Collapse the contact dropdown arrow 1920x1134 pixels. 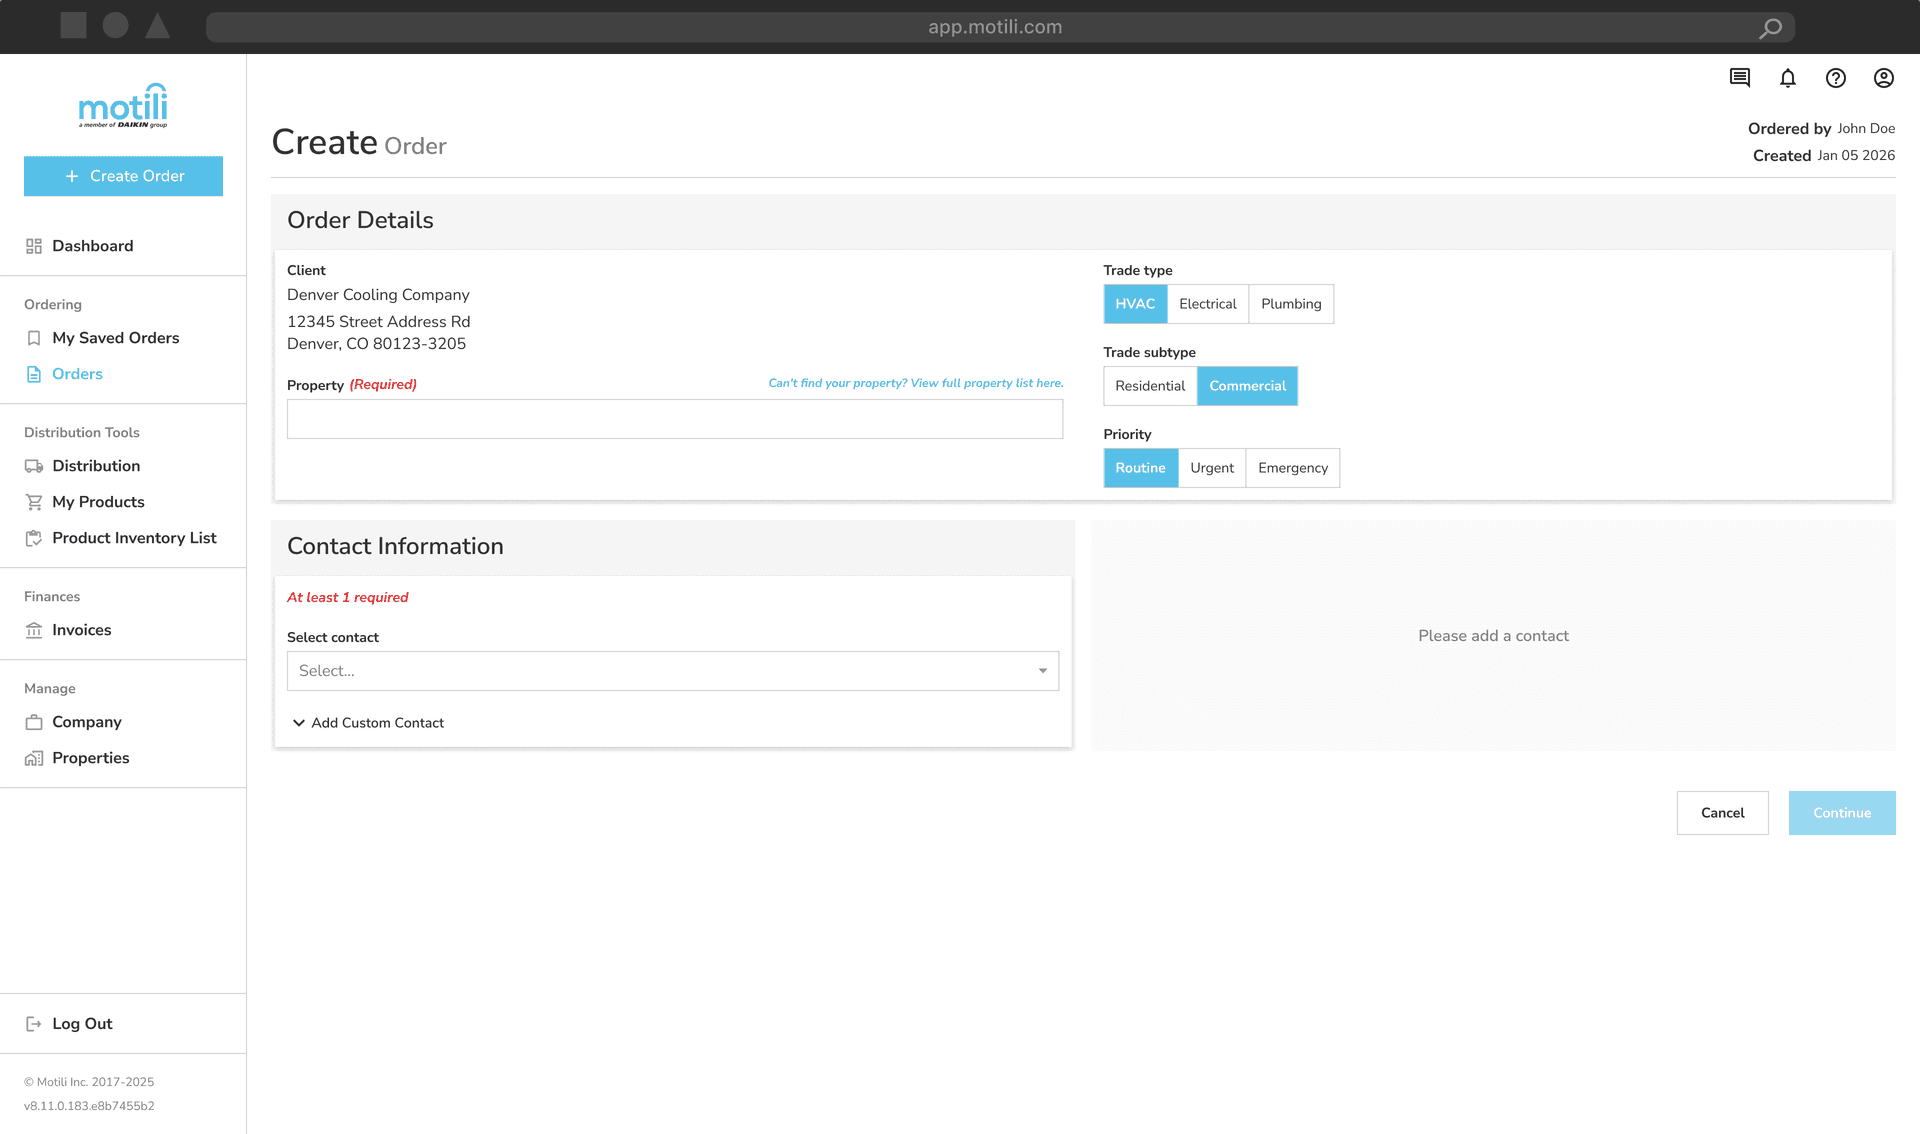pyautogui.click(x=1042, y=671)
